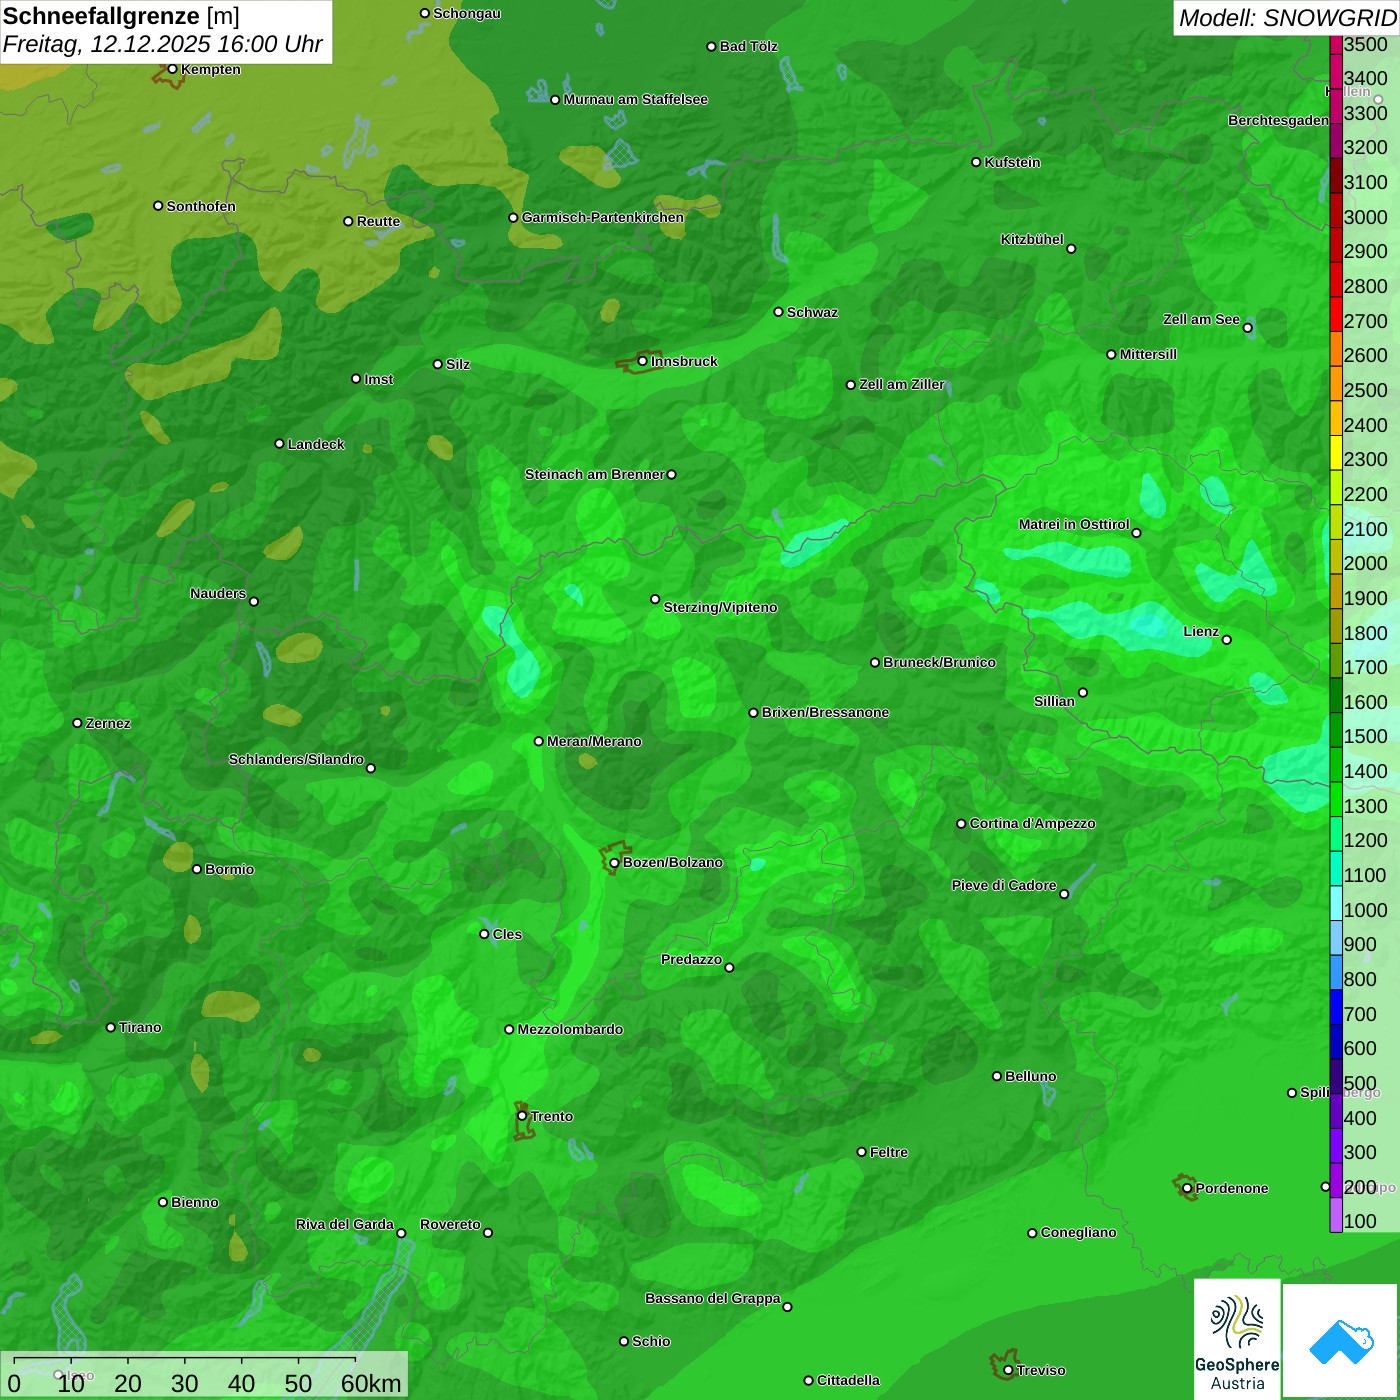The width and height of the screenshot is (1400, 1400).
Task: Click the GeoSphere Austria logo
Action: point(1237,1342)
